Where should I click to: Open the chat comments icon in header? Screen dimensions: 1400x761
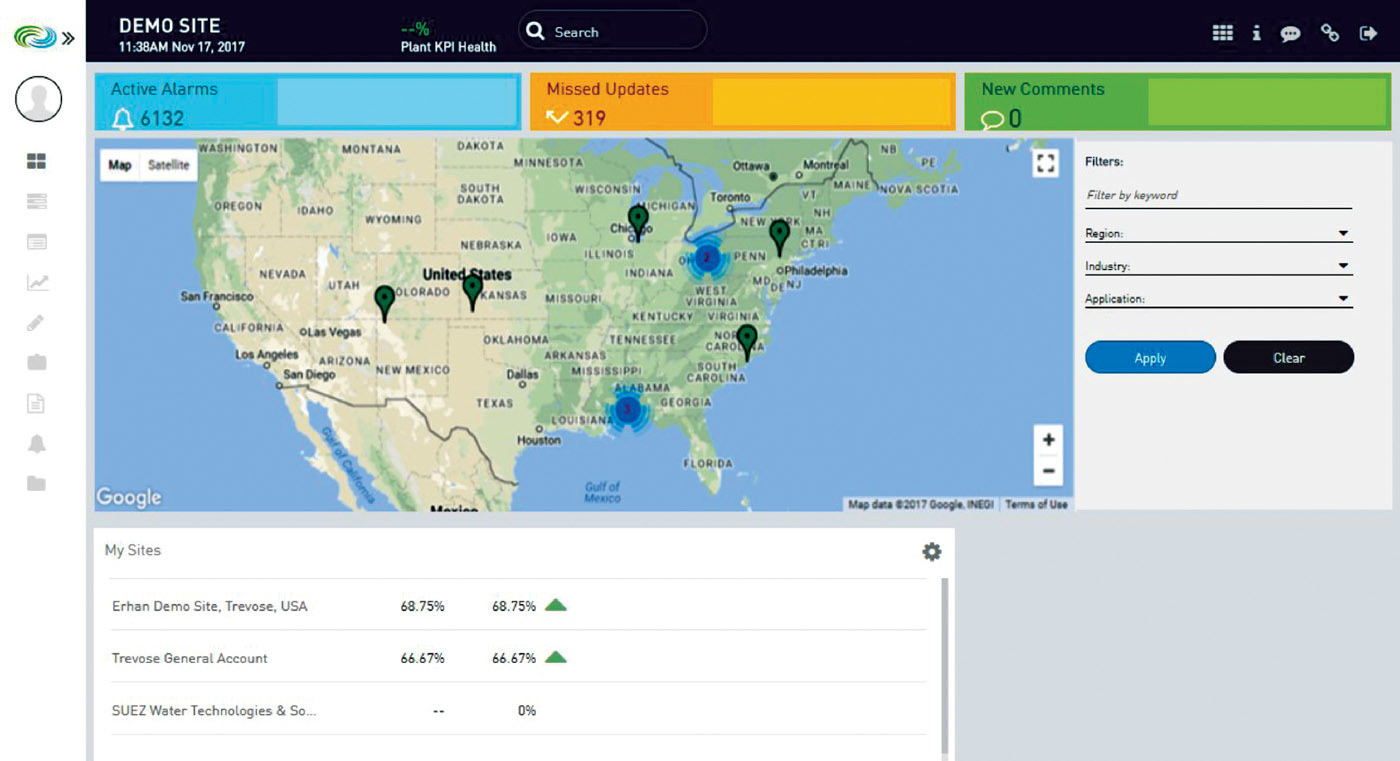pyautogui.click(x=1291, y=33)
